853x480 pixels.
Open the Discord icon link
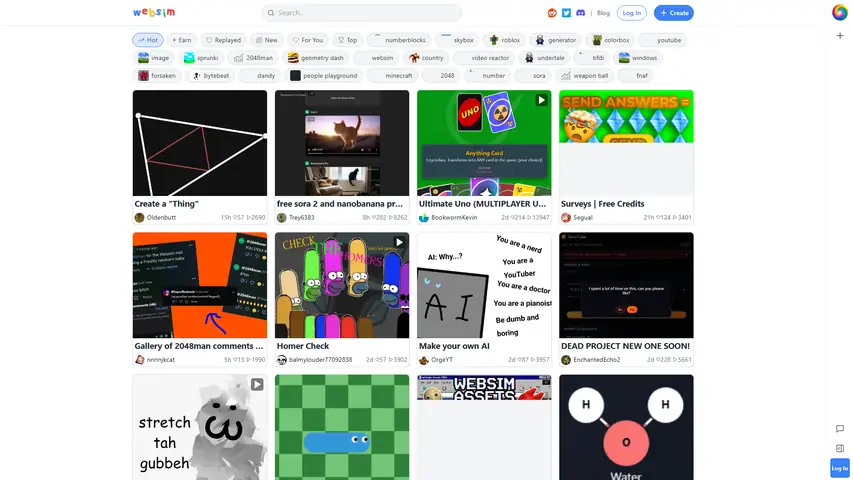point(580,13)
